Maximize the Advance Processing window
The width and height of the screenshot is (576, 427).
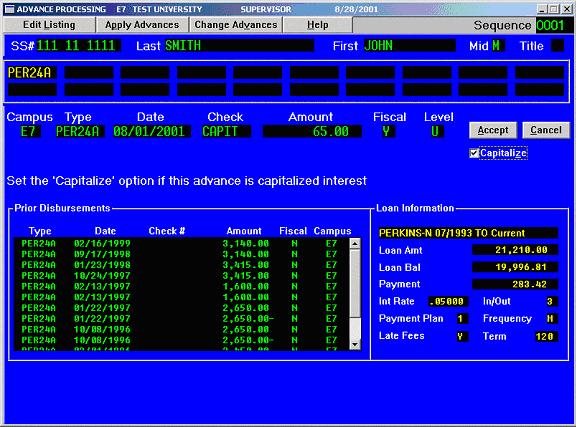554,9
